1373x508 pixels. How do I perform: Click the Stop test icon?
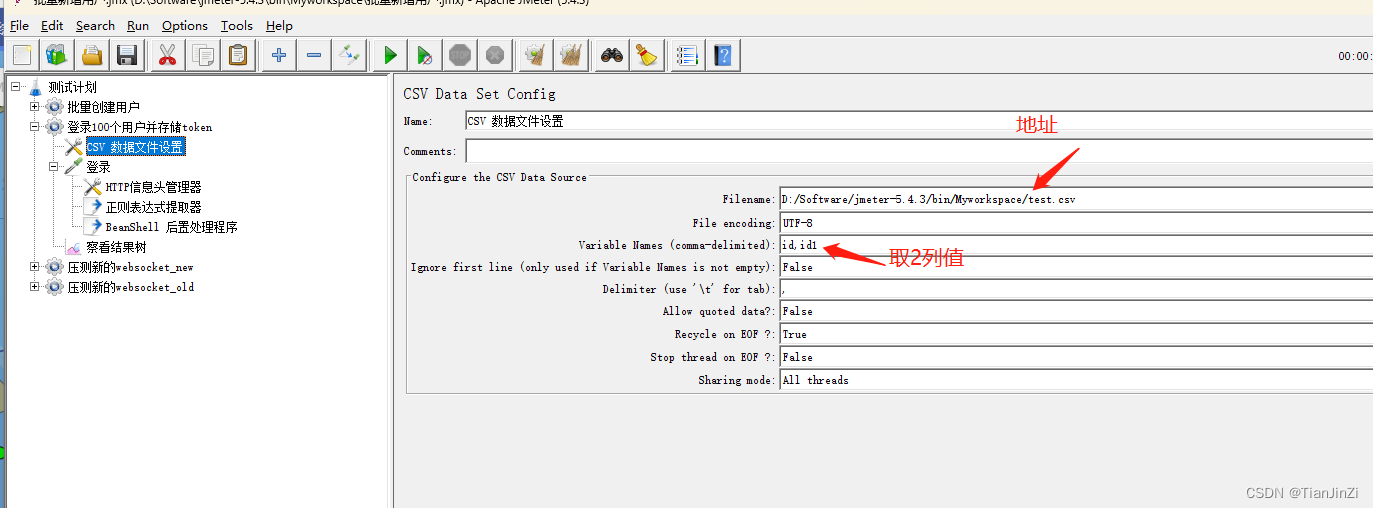(460, 55)
